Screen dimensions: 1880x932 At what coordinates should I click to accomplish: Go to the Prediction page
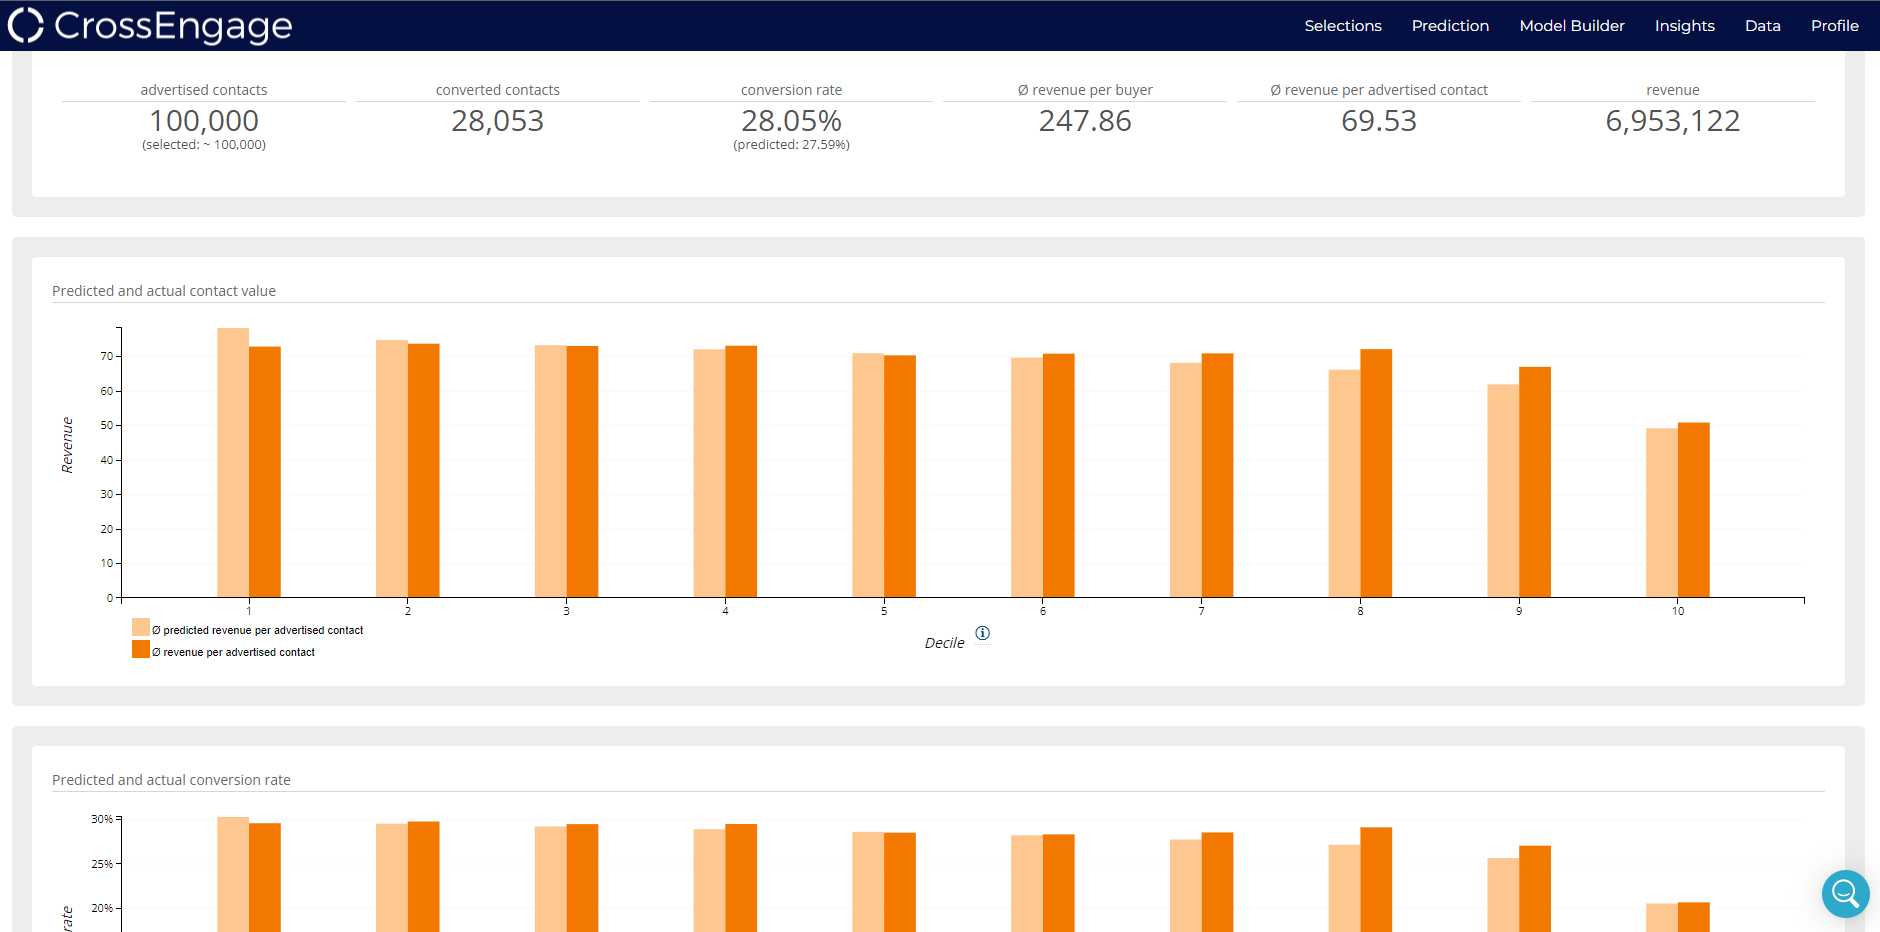tap(1450, 26)
